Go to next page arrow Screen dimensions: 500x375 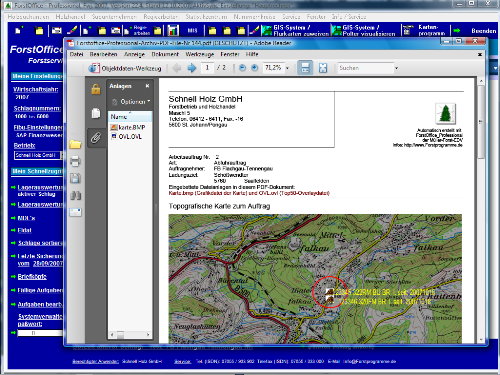pyautogui.click(x=192, y=68)
